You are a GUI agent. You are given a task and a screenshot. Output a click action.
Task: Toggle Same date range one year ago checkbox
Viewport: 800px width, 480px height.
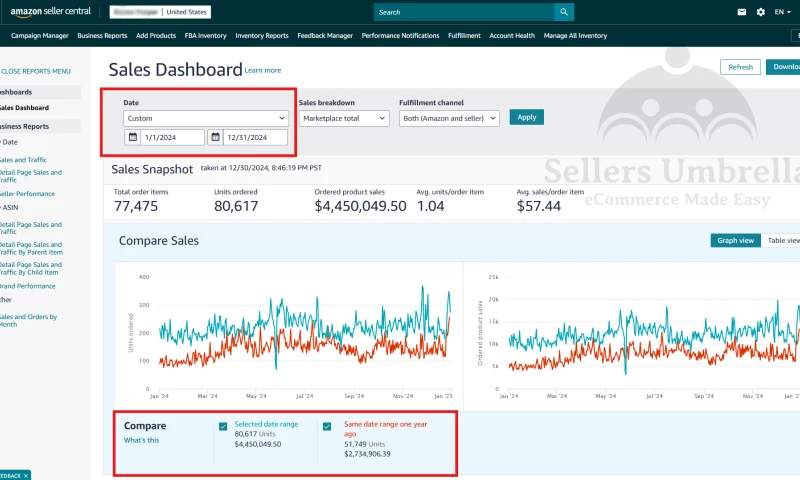pos(327,426)
